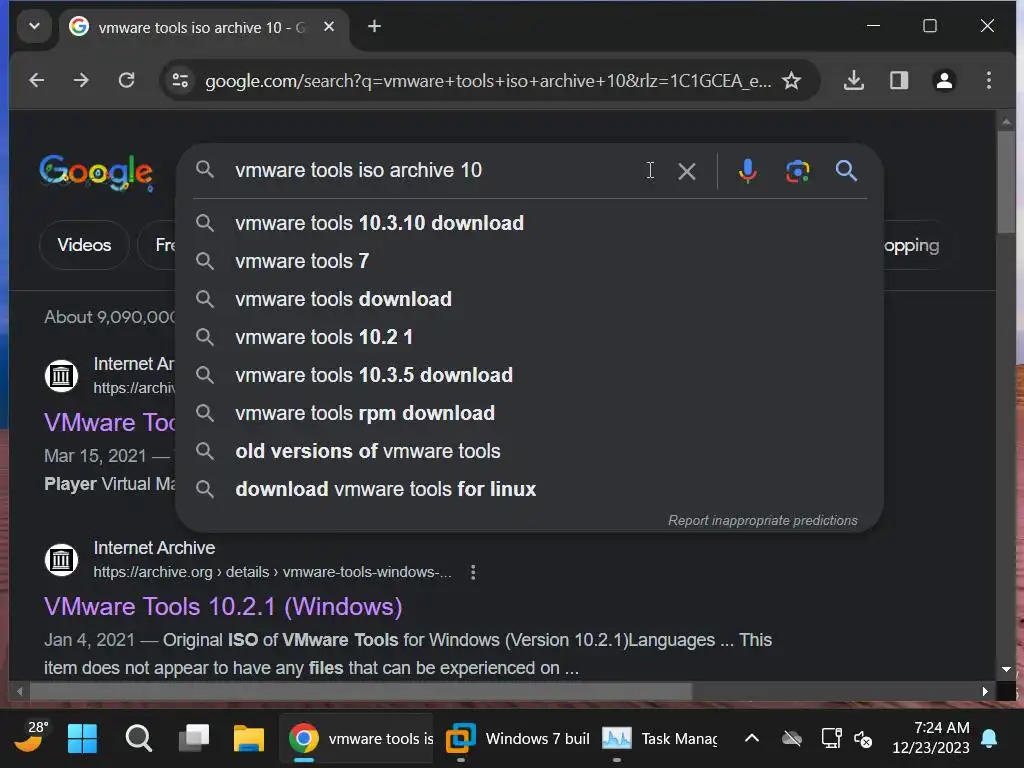
Task: Toggle the Chrome side panel
Action: tap(899, 80)
